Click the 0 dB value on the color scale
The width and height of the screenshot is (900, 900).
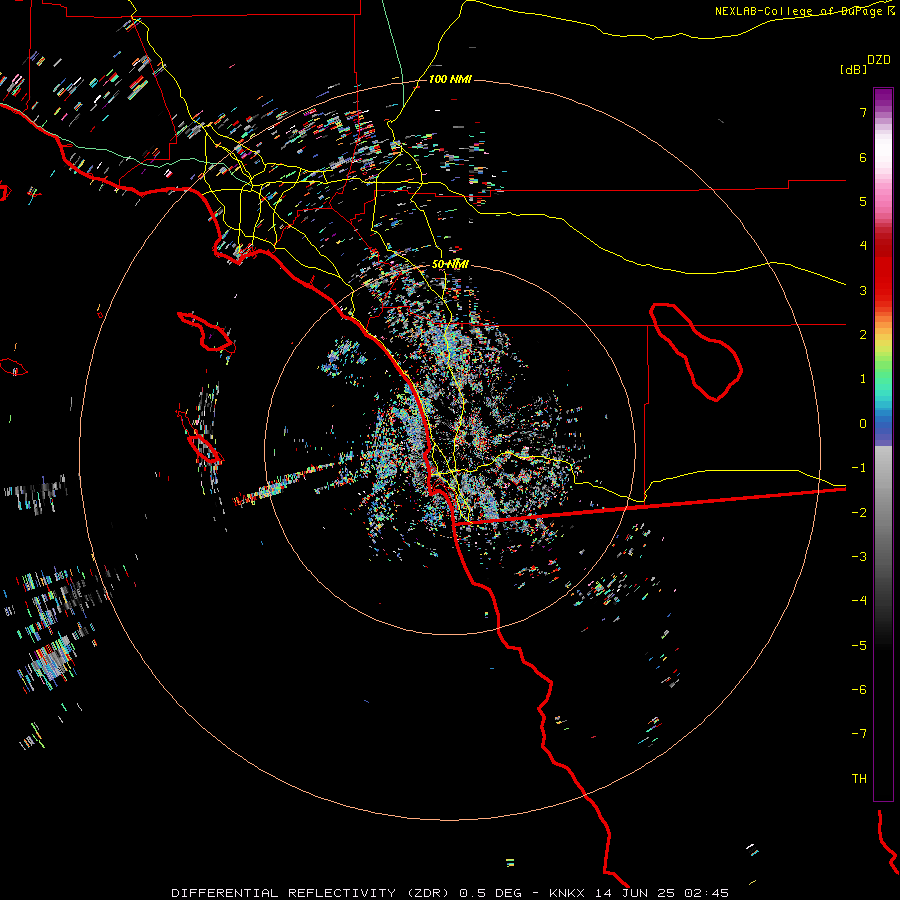tap(863, 424)
